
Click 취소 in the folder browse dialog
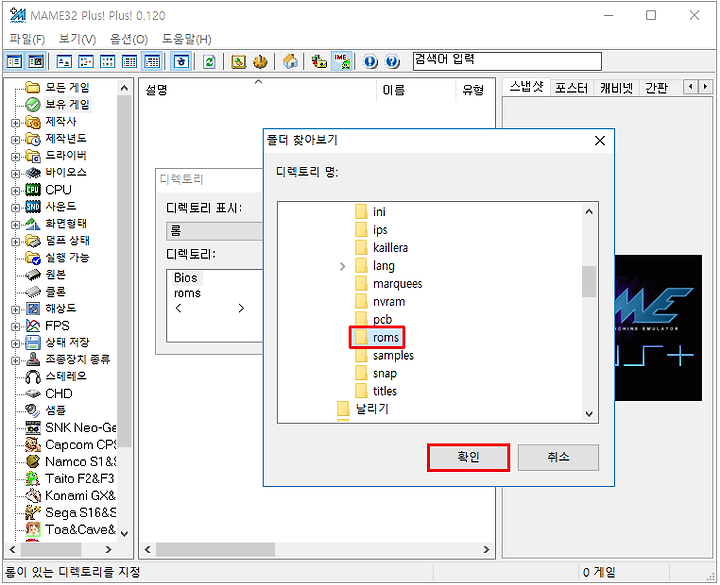(558, 457)
